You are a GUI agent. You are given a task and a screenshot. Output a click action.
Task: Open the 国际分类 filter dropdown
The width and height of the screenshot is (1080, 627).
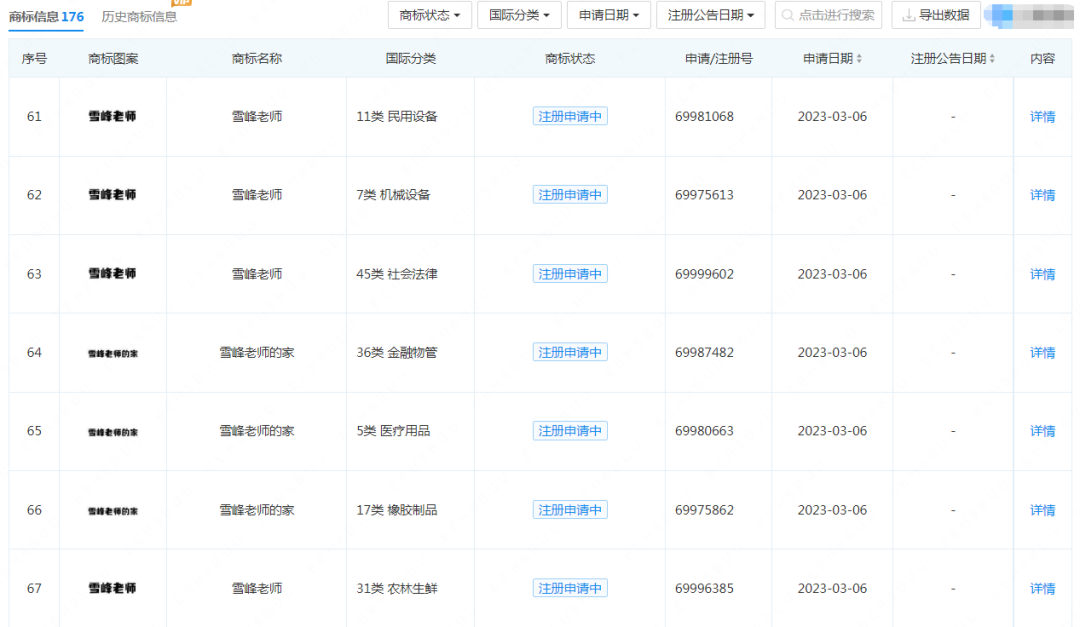point(519,15)
